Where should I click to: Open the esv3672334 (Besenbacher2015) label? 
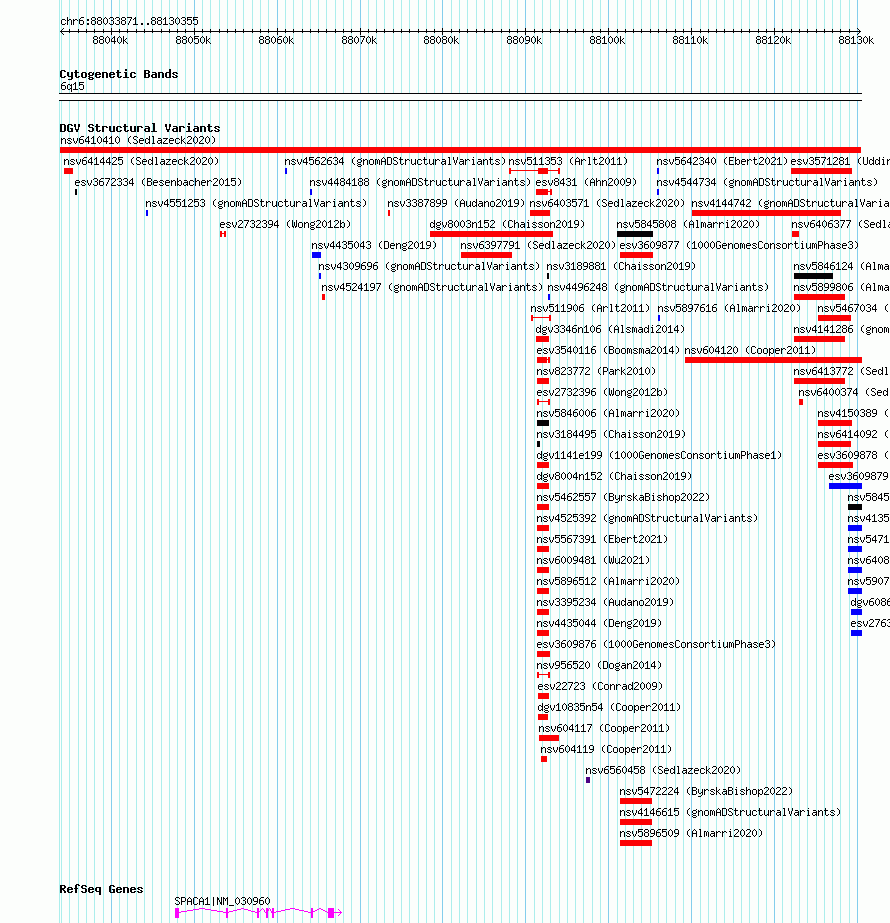[x=158, y=182]
